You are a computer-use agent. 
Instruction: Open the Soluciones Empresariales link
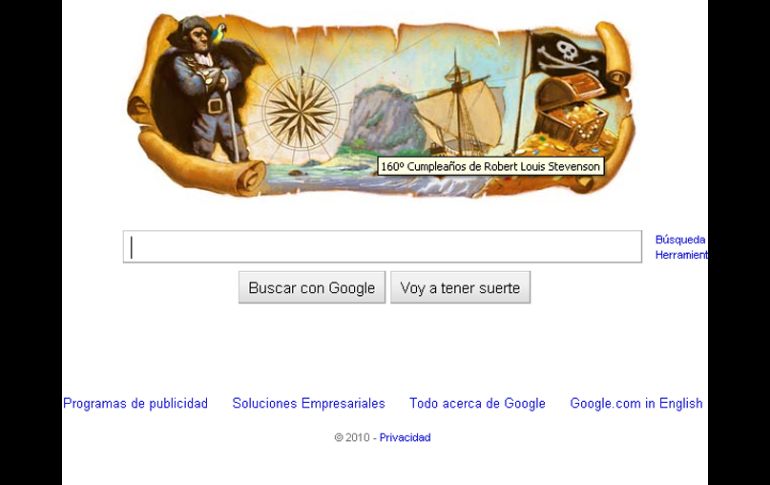308,404
